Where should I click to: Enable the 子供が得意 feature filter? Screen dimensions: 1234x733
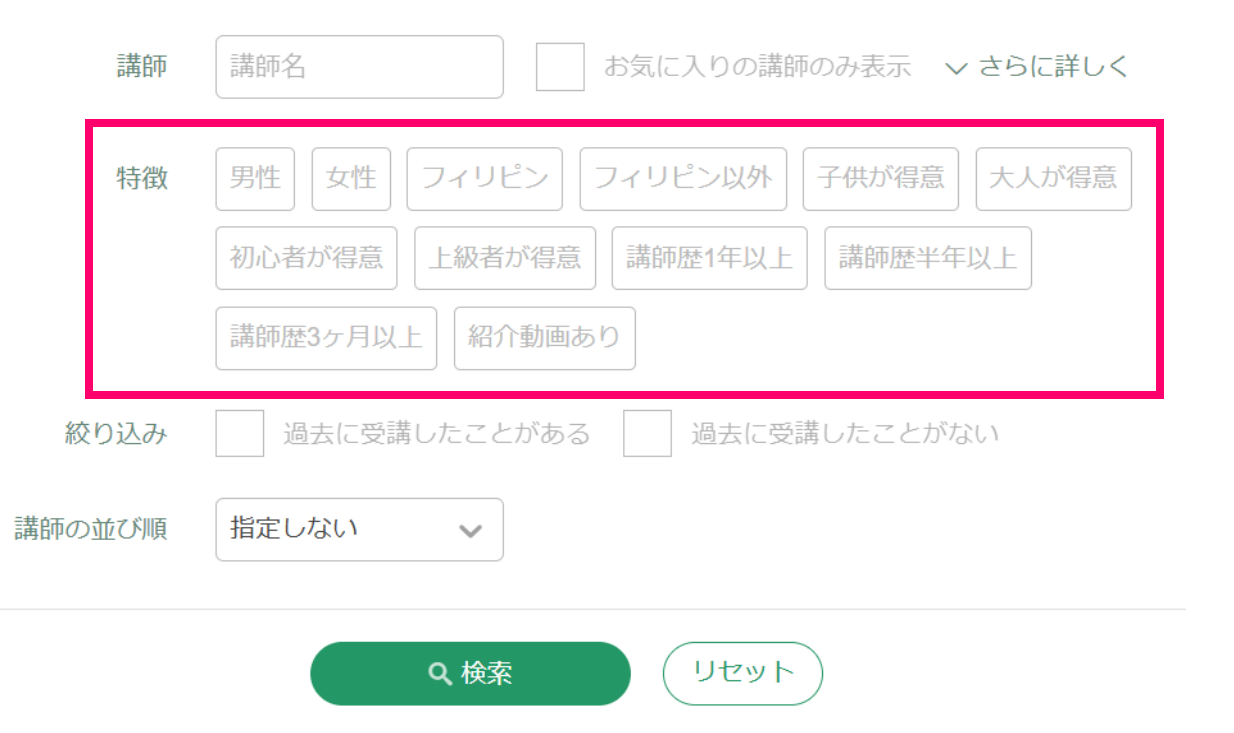881,179
